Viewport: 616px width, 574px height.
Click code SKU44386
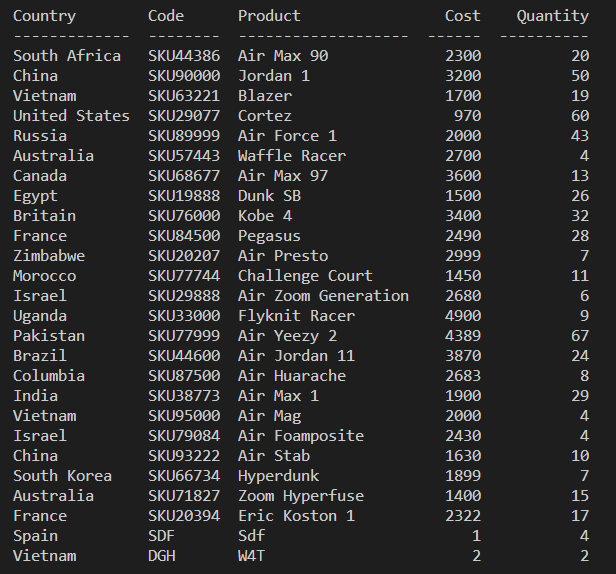point(184,56)
